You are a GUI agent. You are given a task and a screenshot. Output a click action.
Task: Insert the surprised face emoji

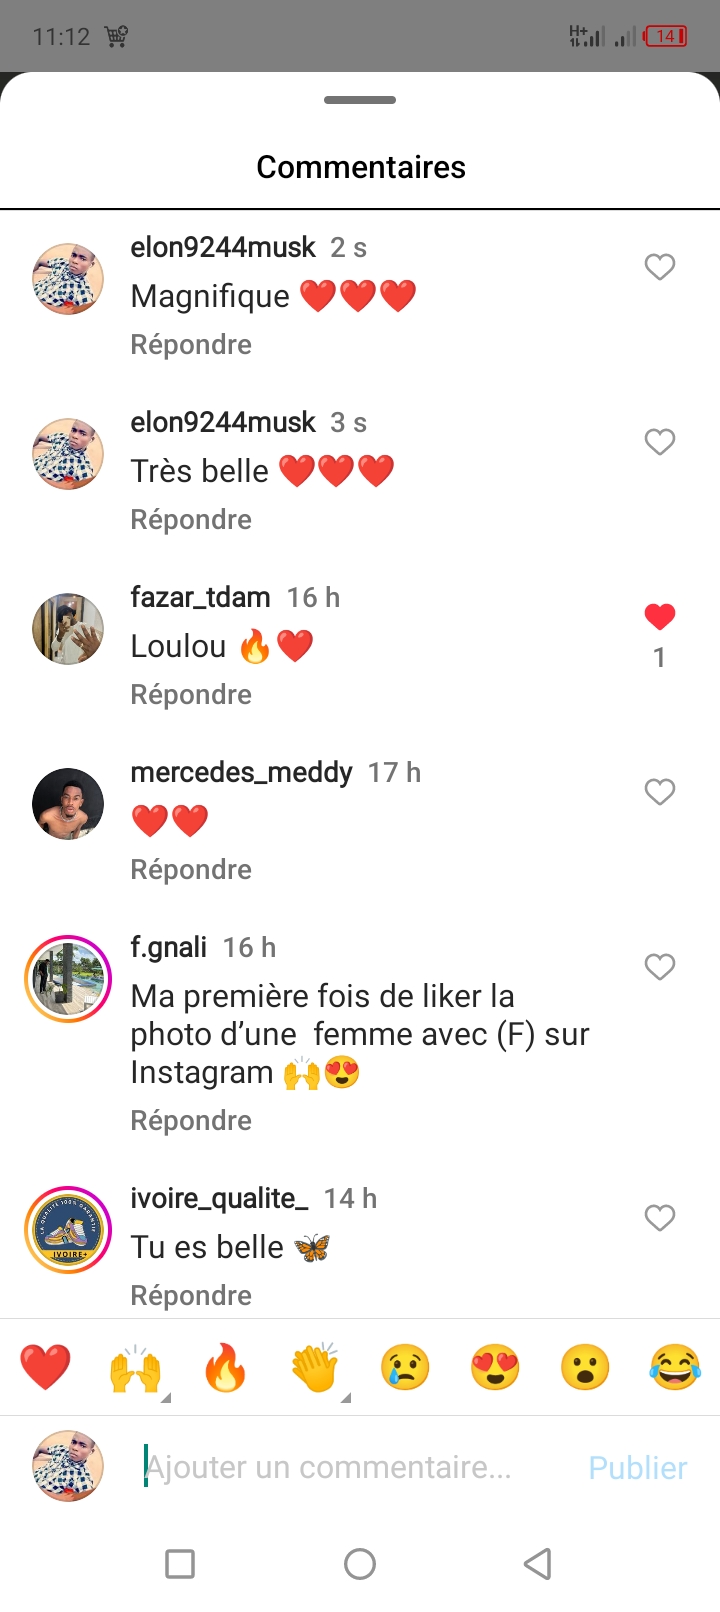[x=585, y=1367]
